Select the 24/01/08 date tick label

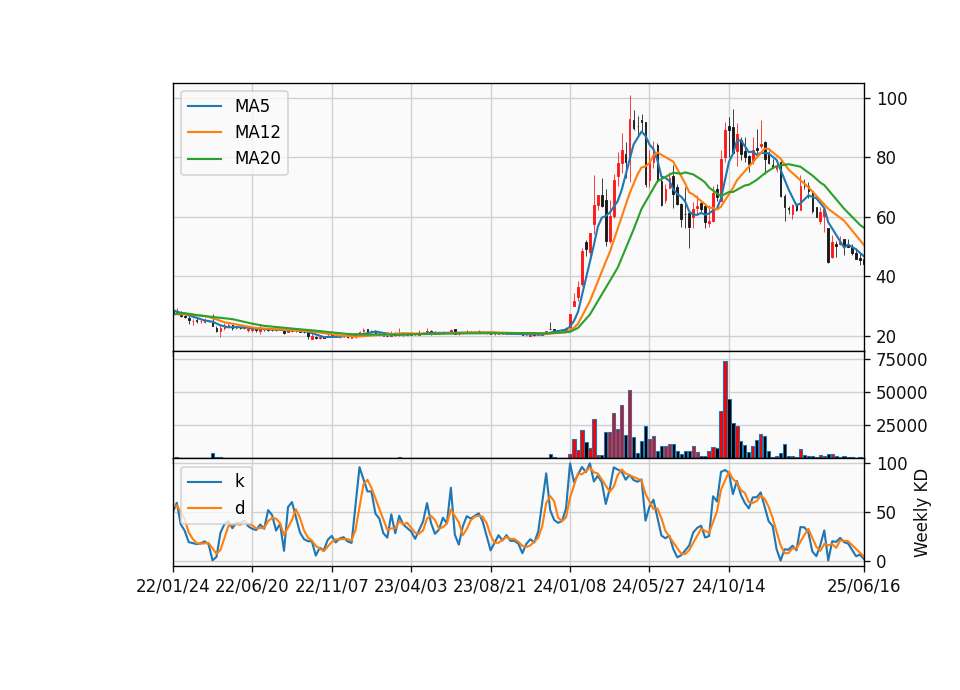[x=569, y=586]
